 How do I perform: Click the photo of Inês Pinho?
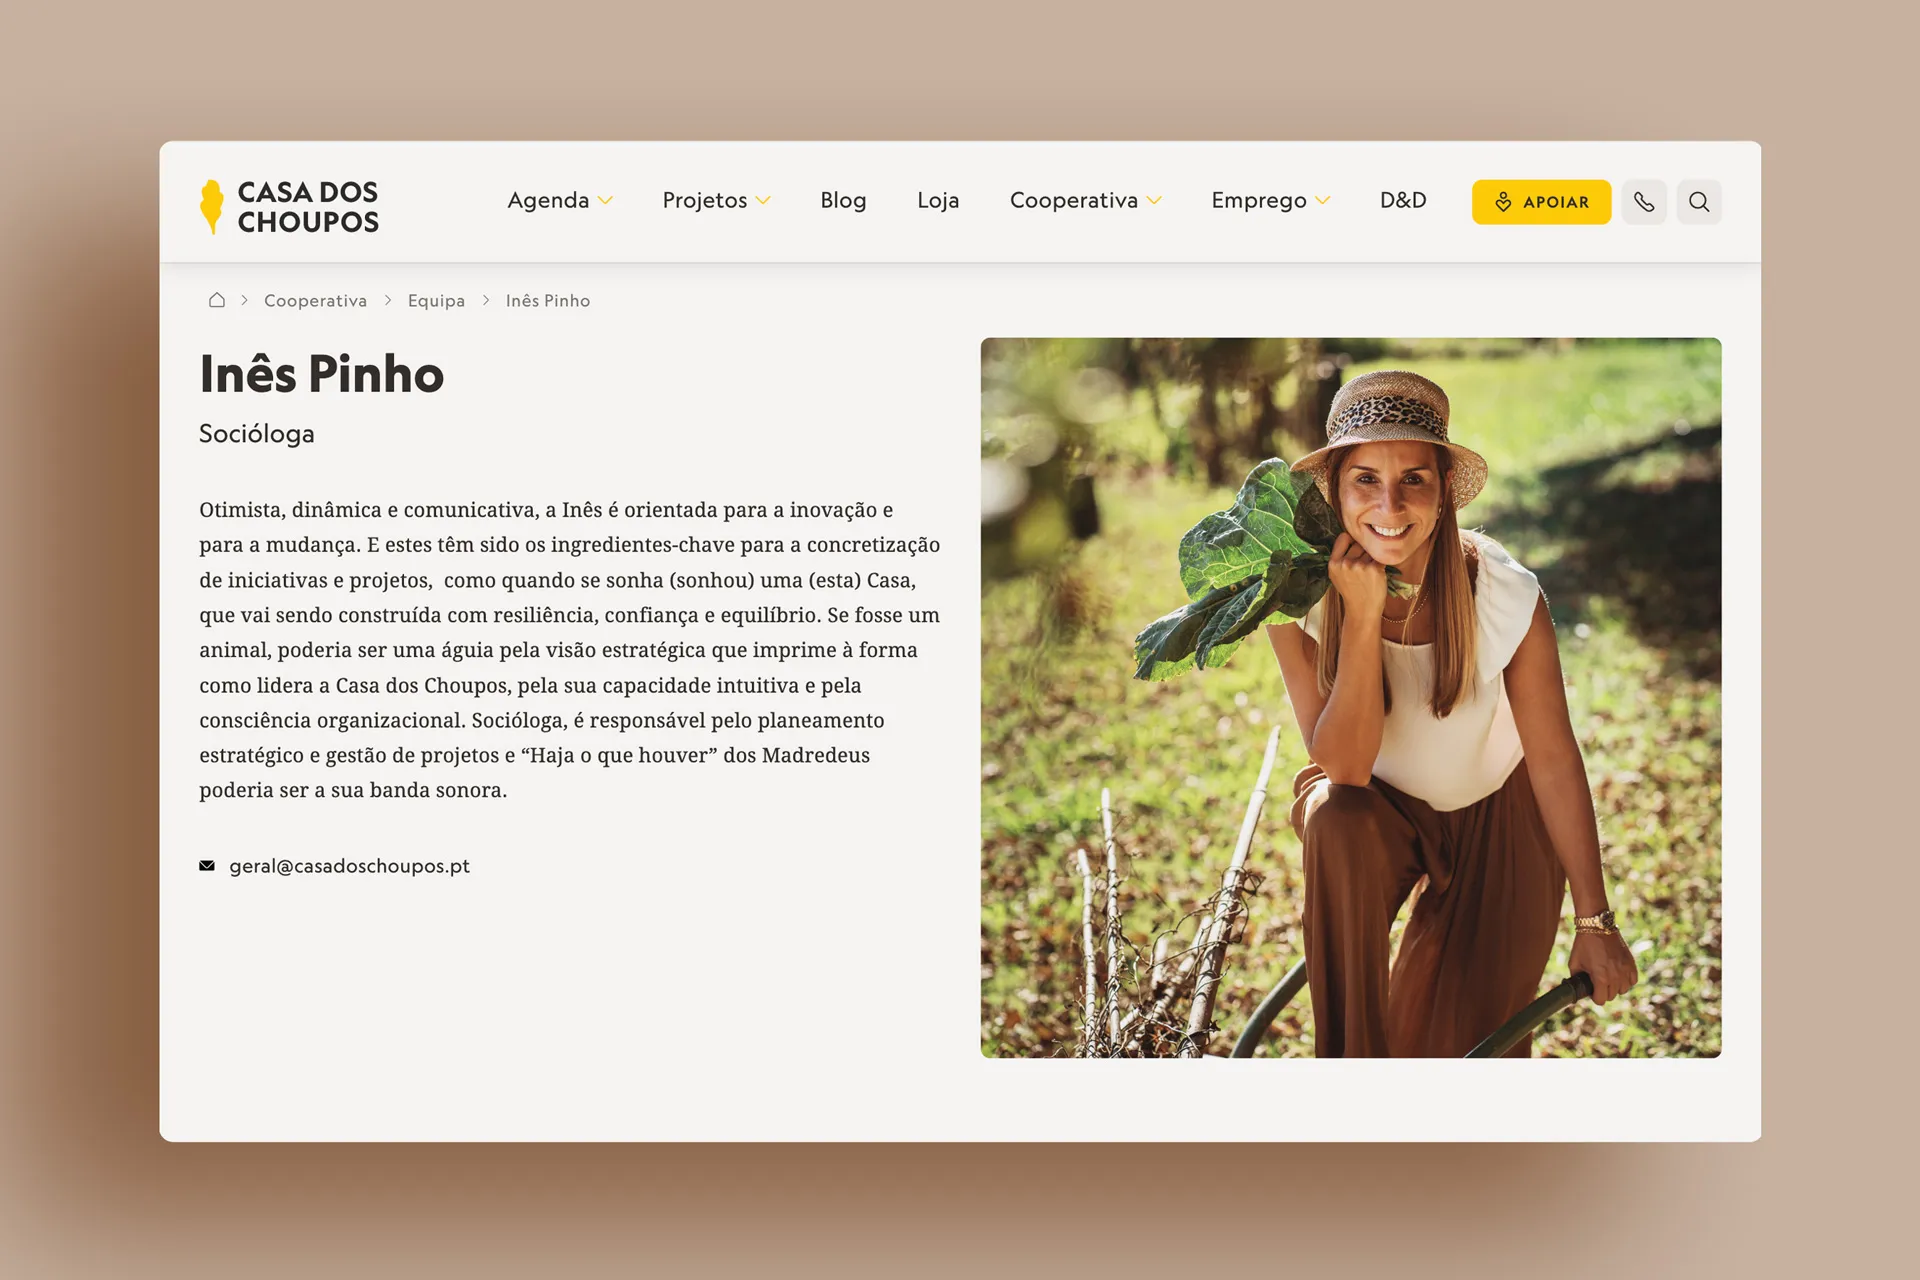tap(1351, 697)
